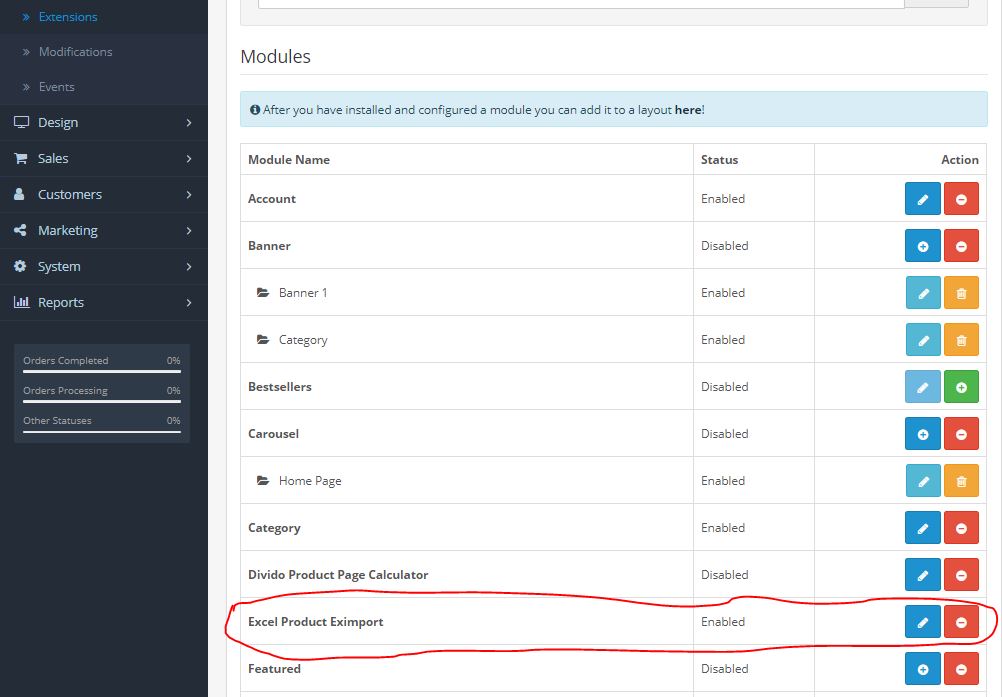1002x697 pixels.
Task: Uninstall the bold Category module
Action: (960, 528)
